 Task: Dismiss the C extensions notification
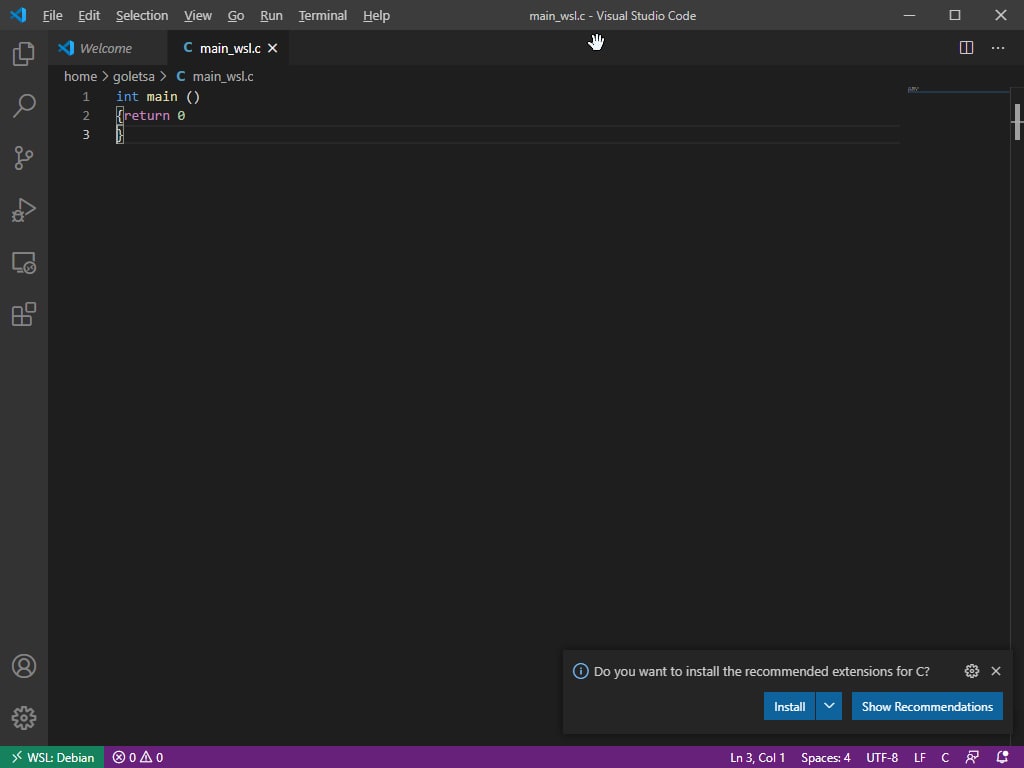coord(996,671)
